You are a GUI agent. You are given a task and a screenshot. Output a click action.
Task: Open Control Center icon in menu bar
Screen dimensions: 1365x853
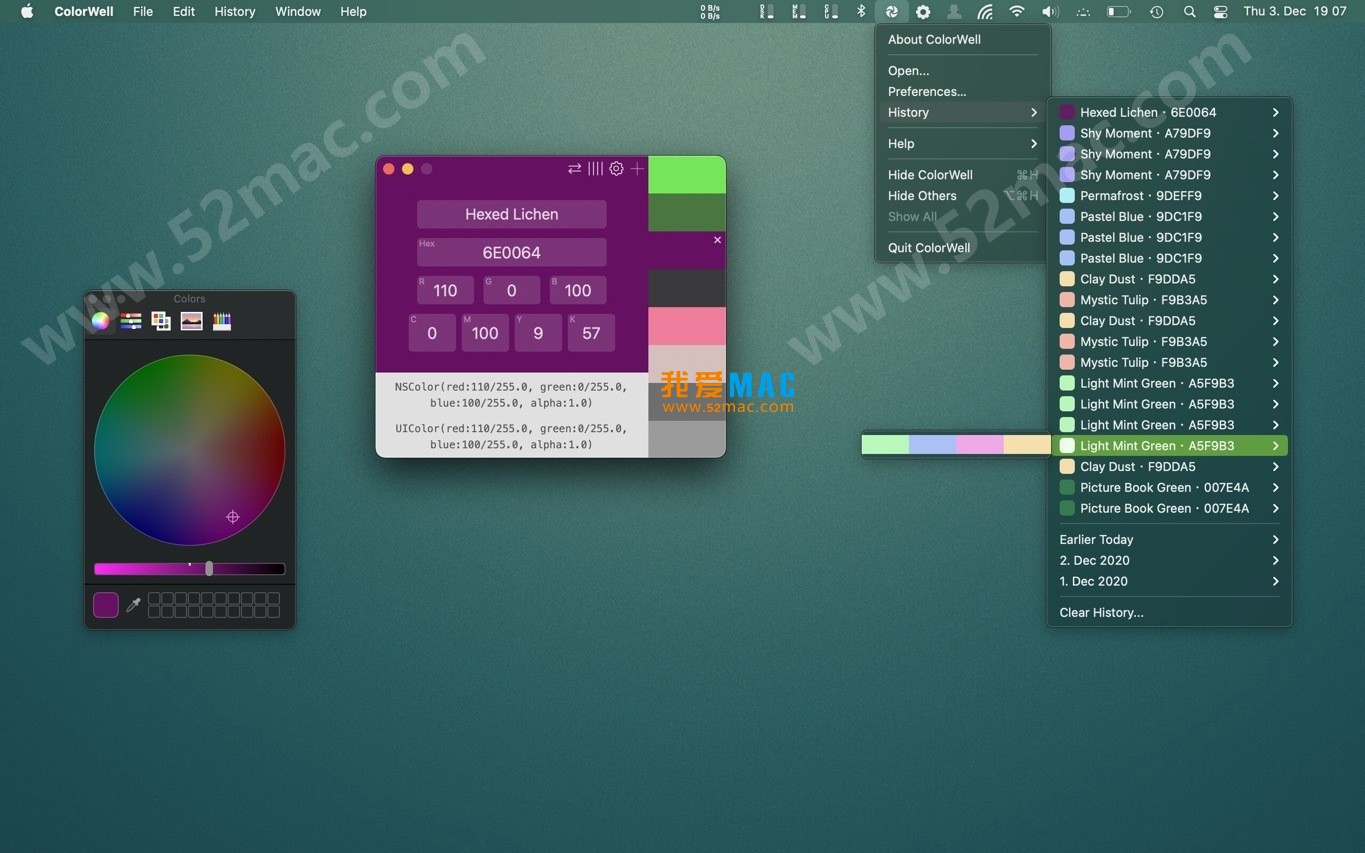[1220, 12]
